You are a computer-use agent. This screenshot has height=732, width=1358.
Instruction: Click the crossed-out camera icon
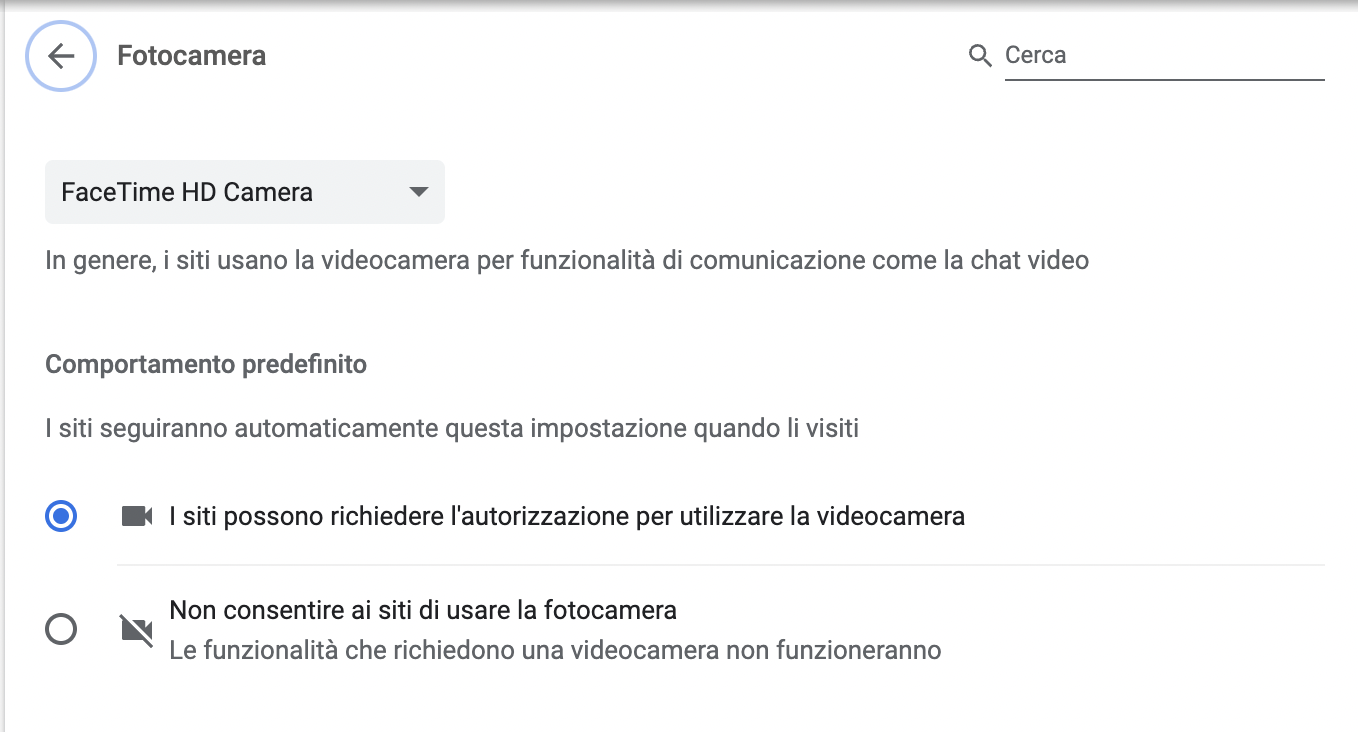point(136,630)
